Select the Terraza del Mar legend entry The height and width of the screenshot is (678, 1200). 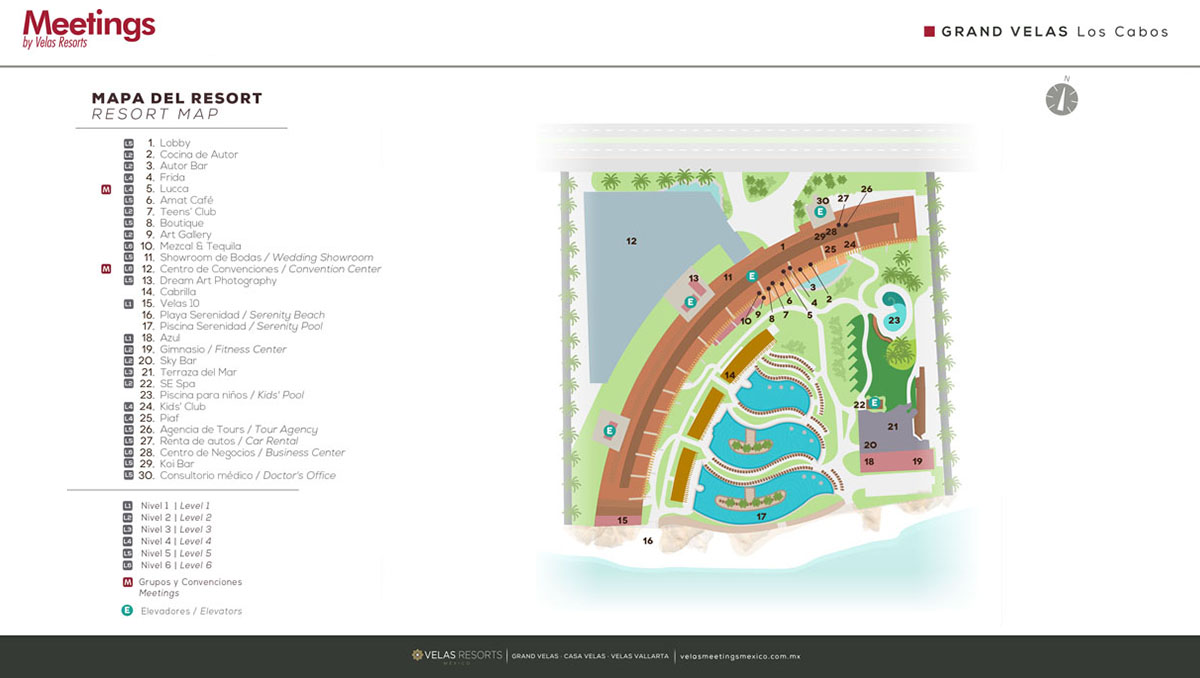[x=189, y=373]
